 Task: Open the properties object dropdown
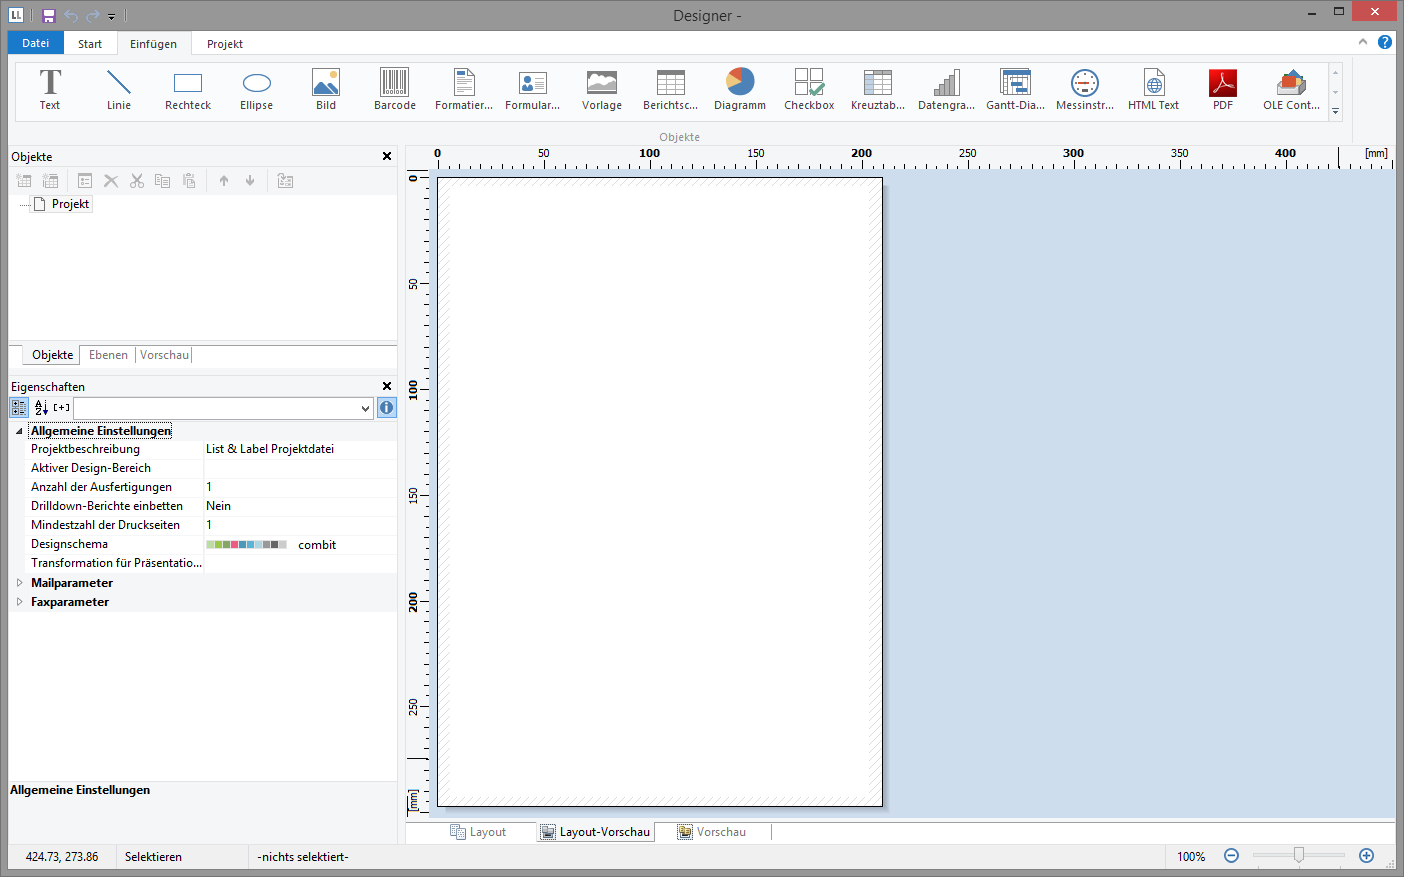(x=365, y=408)
